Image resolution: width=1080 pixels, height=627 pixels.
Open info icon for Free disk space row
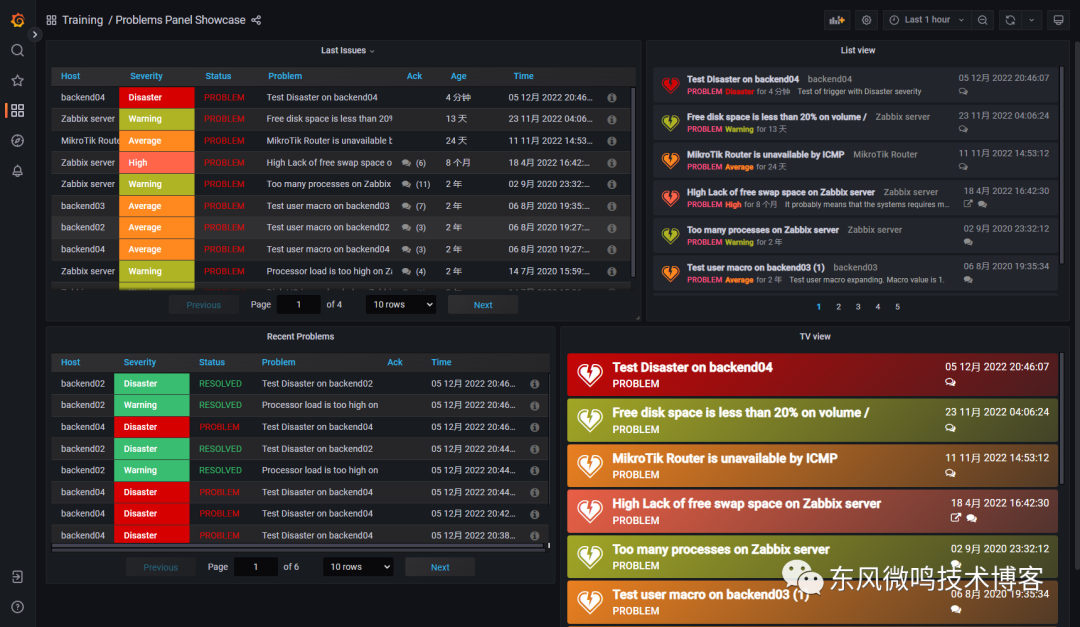click(x=612, y=119)
